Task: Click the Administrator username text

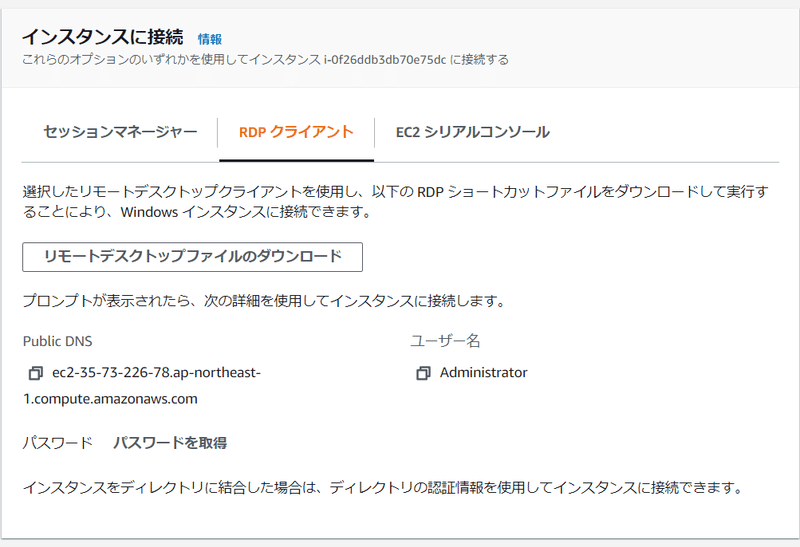Action: coord(483,372)
